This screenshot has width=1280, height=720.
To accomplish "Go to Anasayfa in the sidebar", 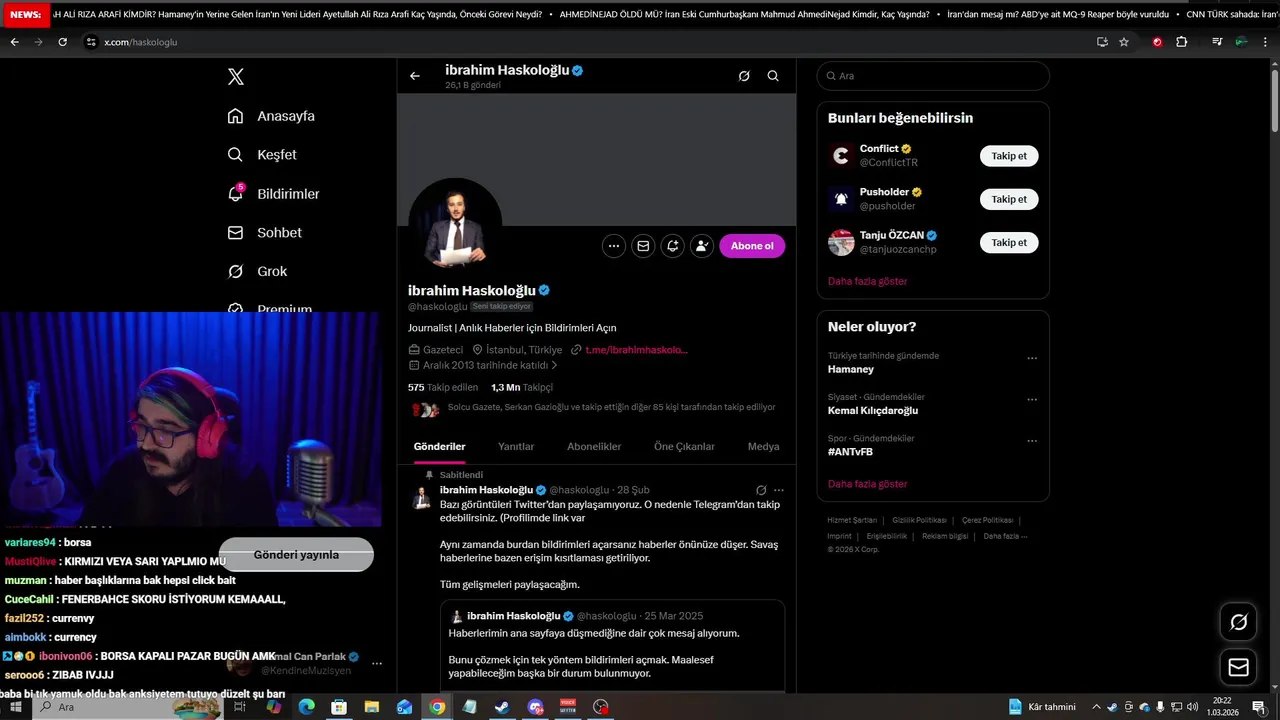I will tap(271, 116).
